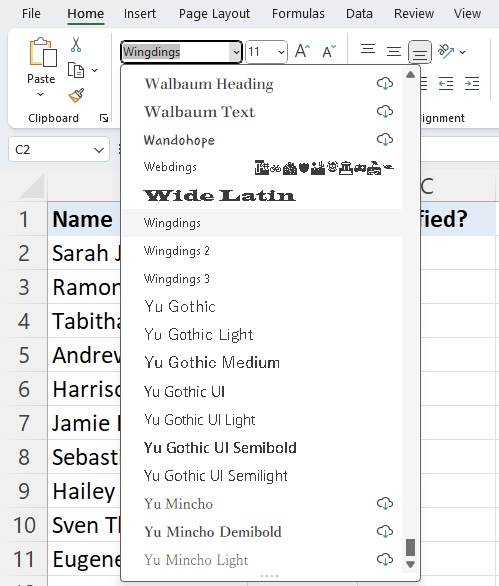Switch to the Insert tab
This screenshot has width=499, height=586.
point(140,14)
